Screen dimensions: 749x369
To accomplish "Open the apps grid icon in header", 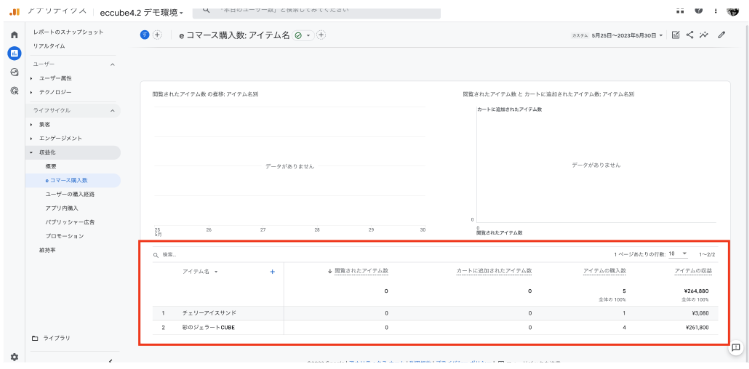I will click(x=680, y=11).
